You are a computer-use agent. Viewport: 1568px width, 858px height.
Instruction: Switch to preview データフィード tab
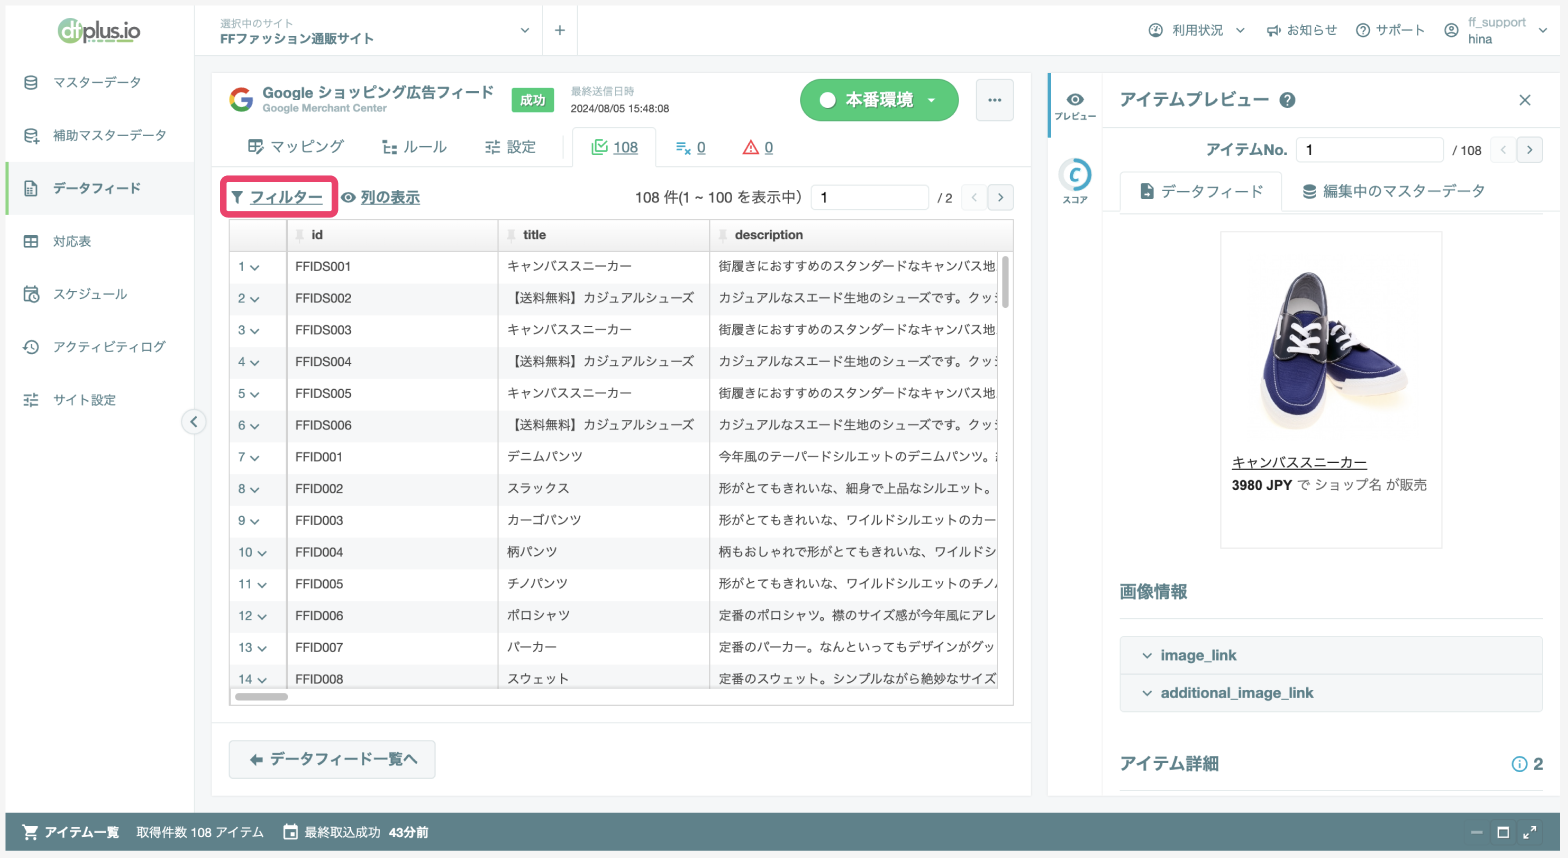1201,191
